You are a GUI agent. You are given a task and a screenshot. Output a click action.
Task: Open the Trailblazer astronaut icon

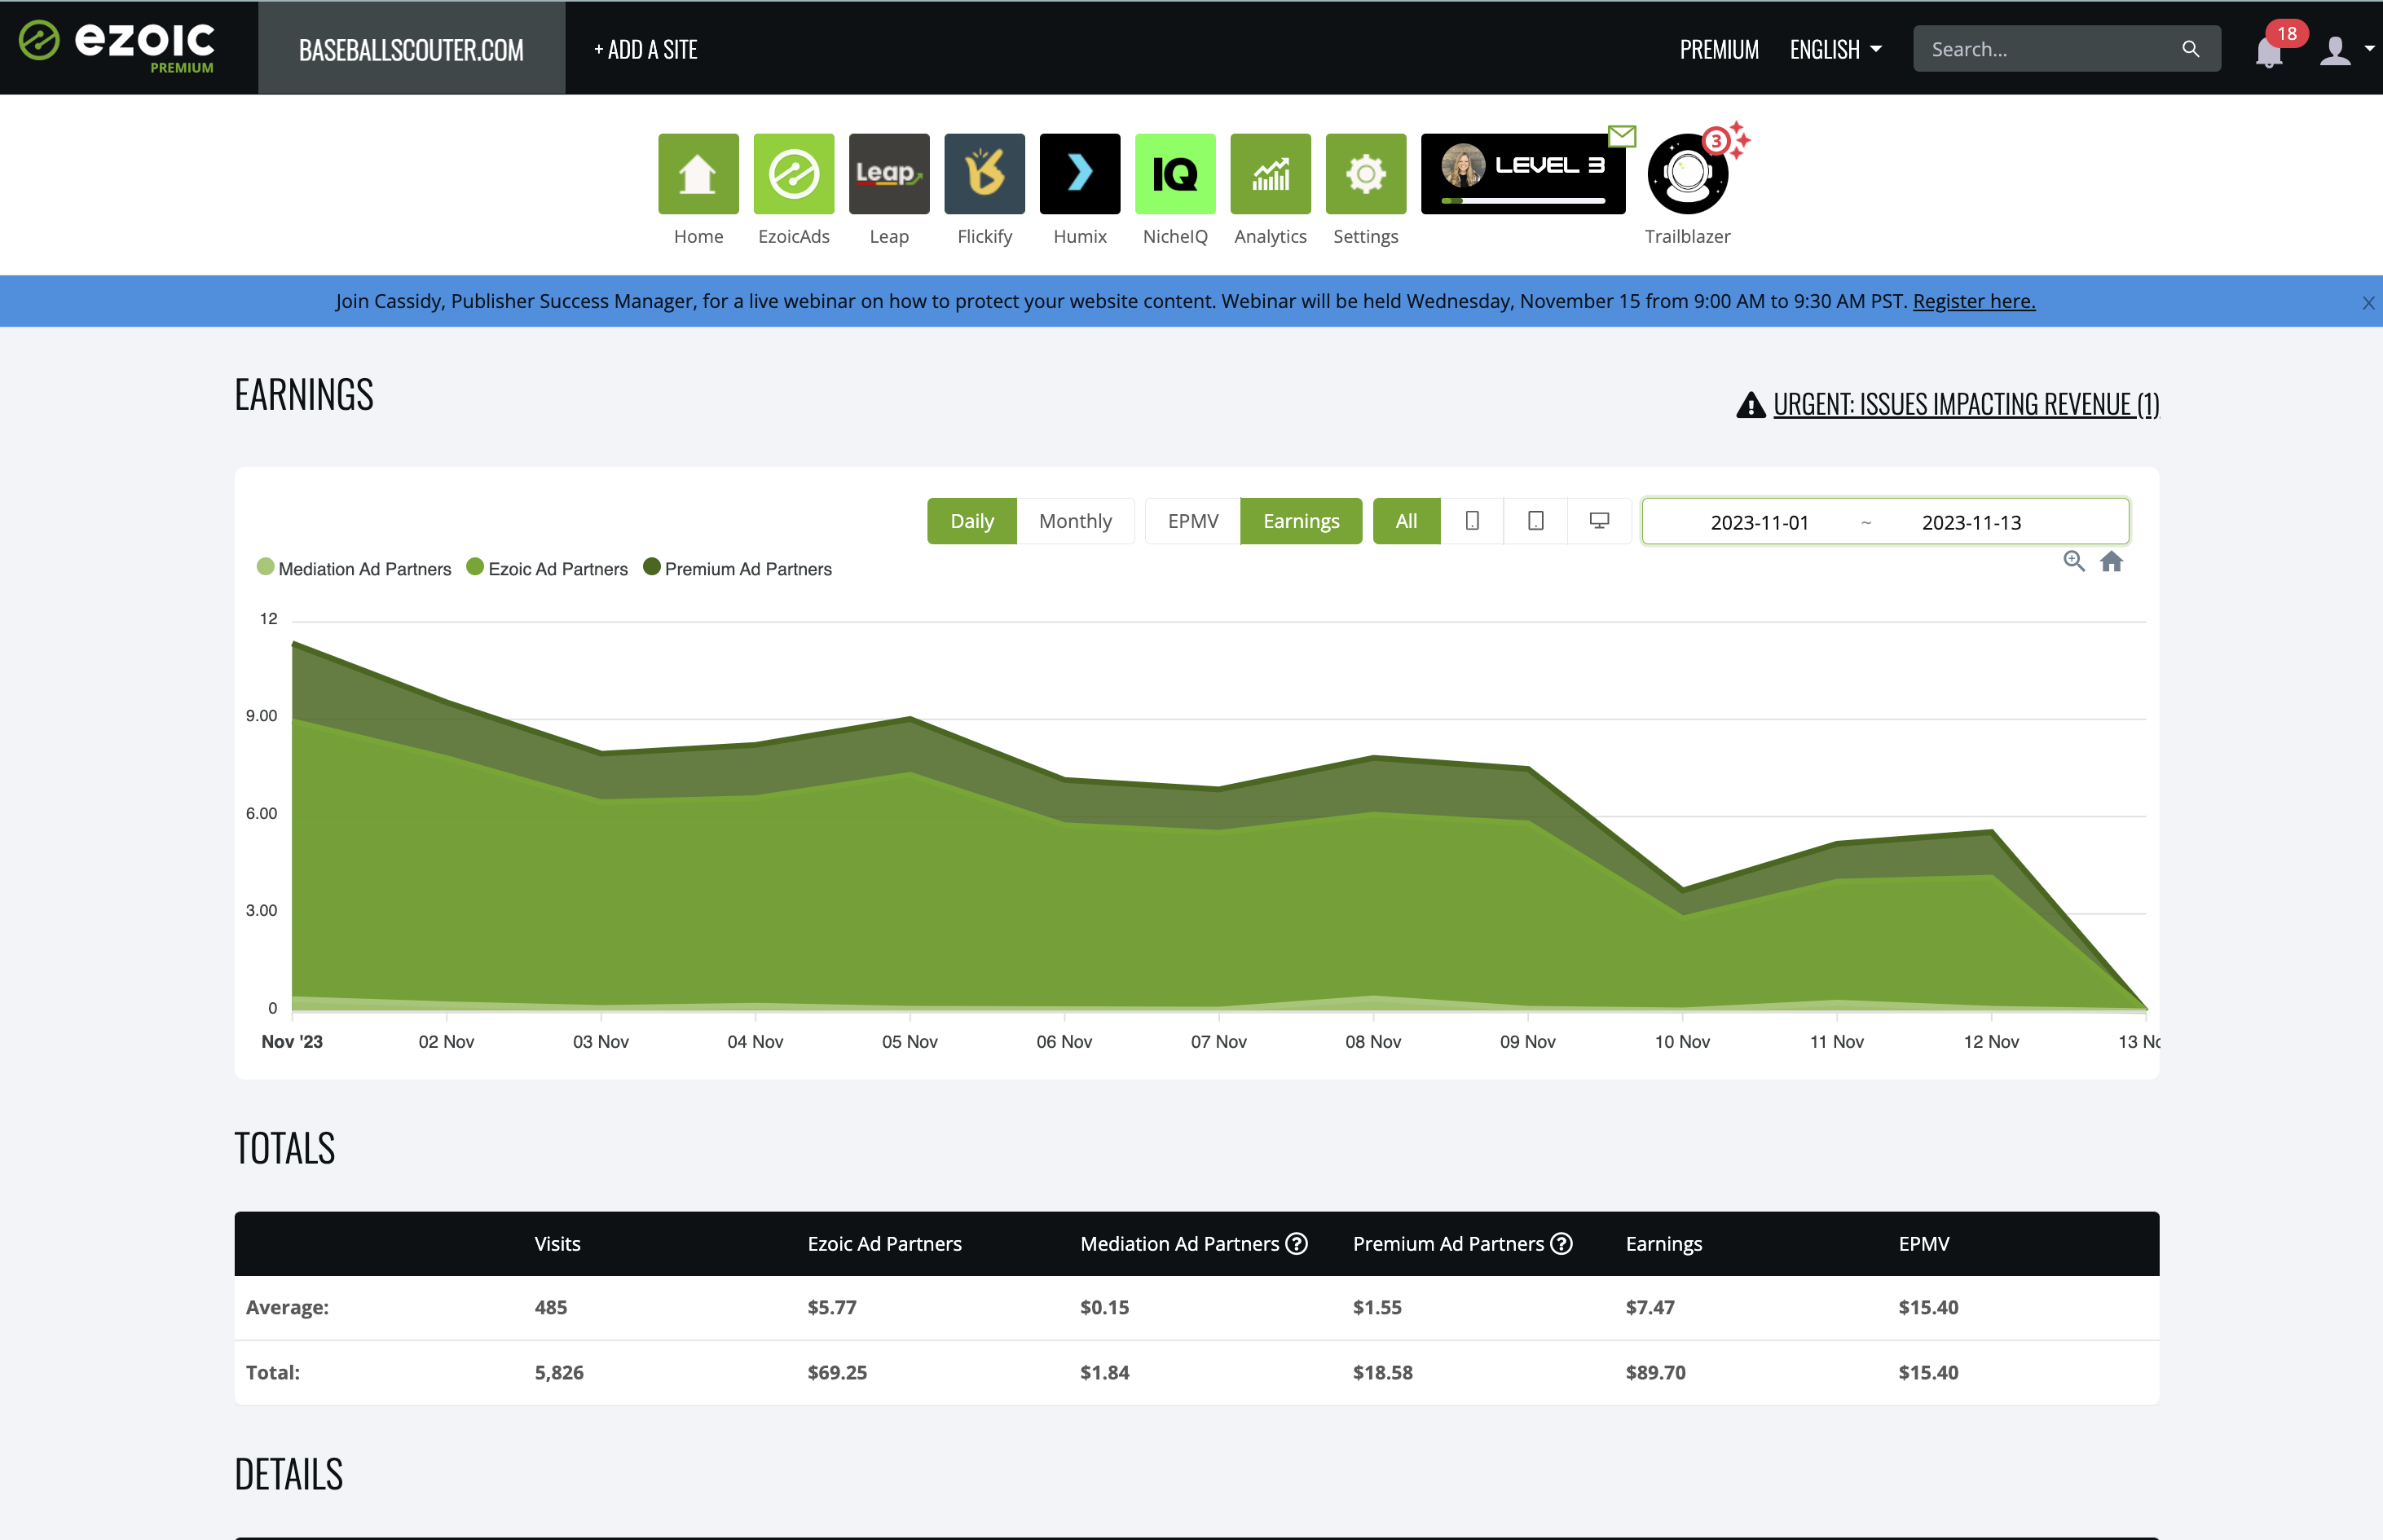1688,173
